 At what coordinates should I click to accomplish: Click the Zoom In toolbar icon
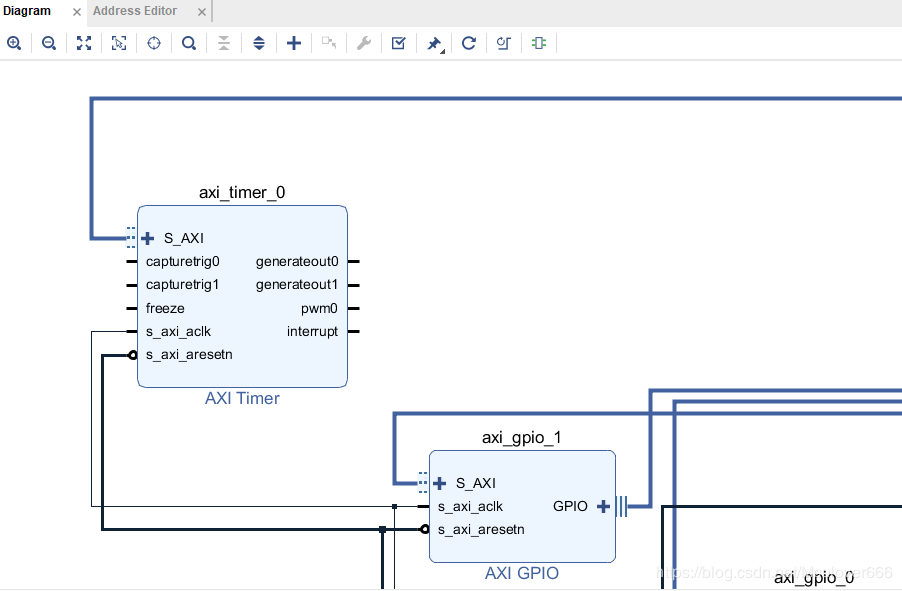pyautogui.click(x=14, y=43)
